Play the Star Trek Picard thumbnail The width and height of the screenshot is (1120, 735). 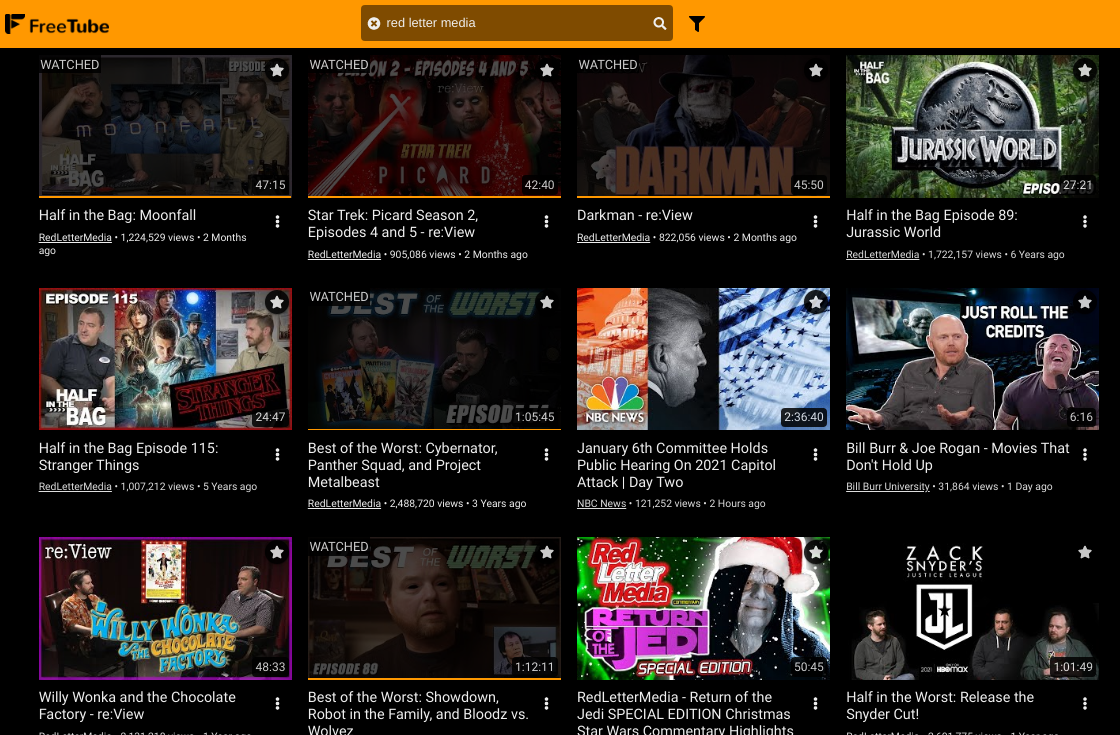click(x=434, y=126)
